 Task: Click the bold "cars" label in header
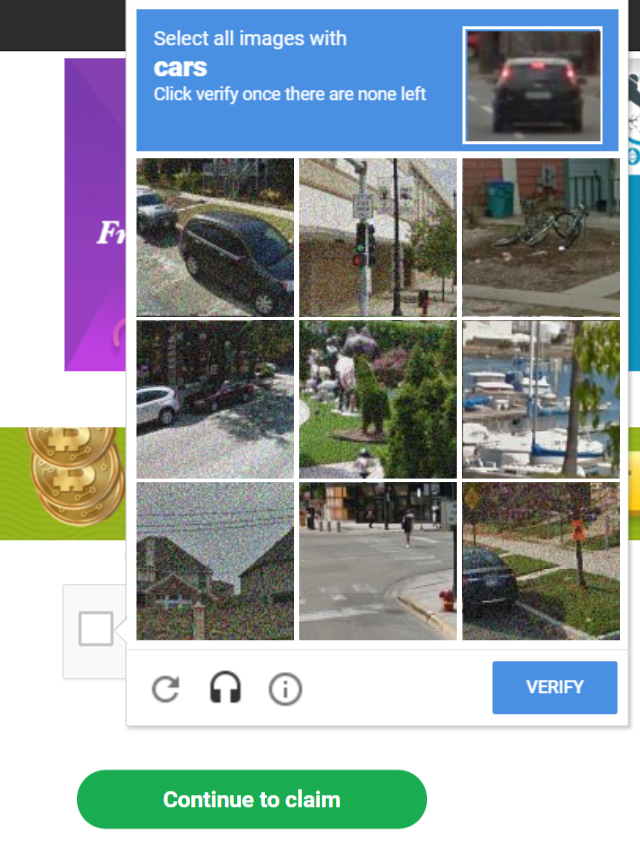point(180,68)
